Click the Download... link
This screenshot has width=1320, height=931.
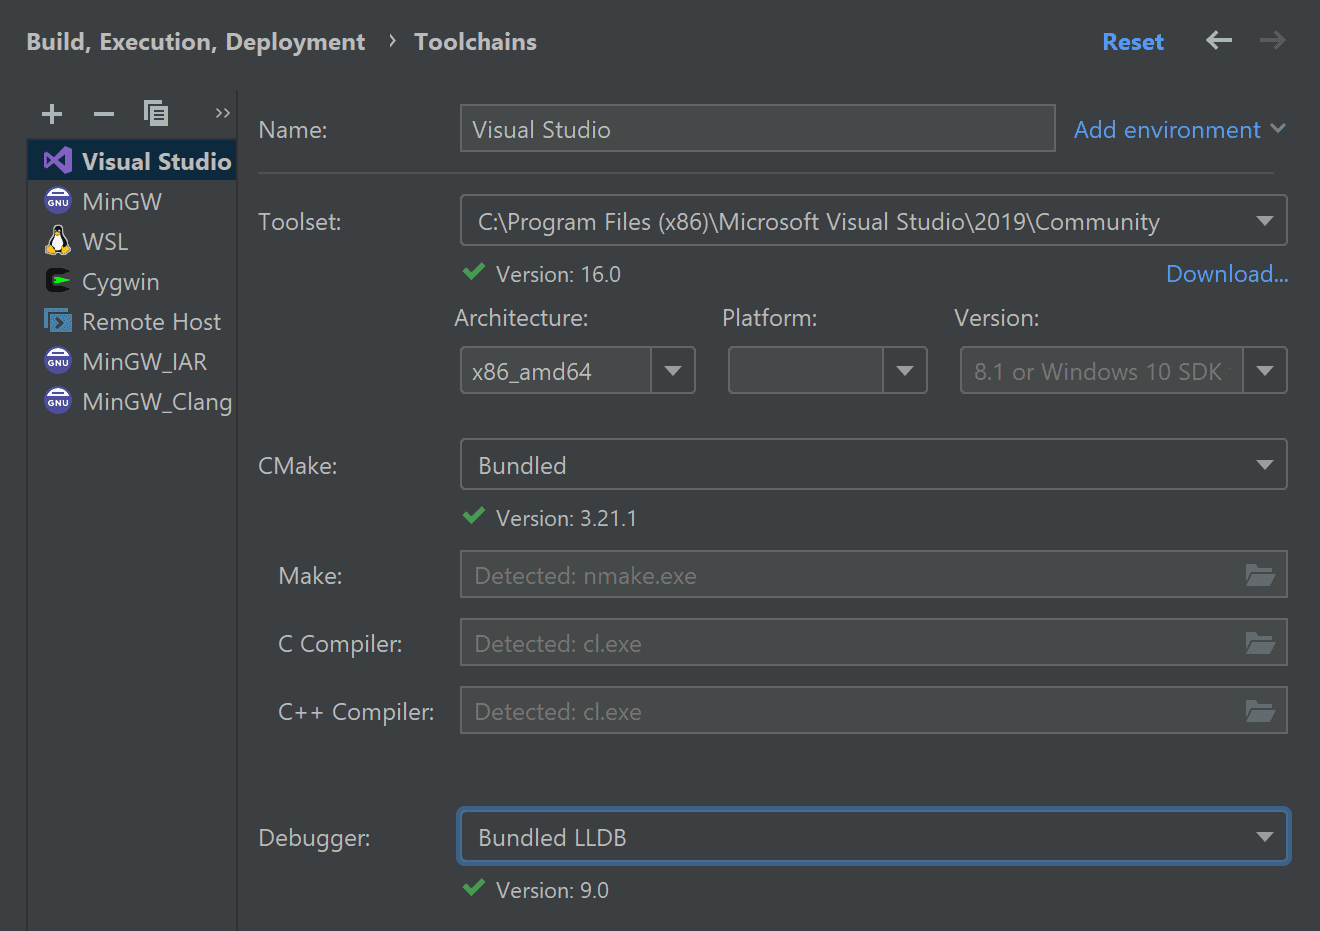(x=1227, y=274)
